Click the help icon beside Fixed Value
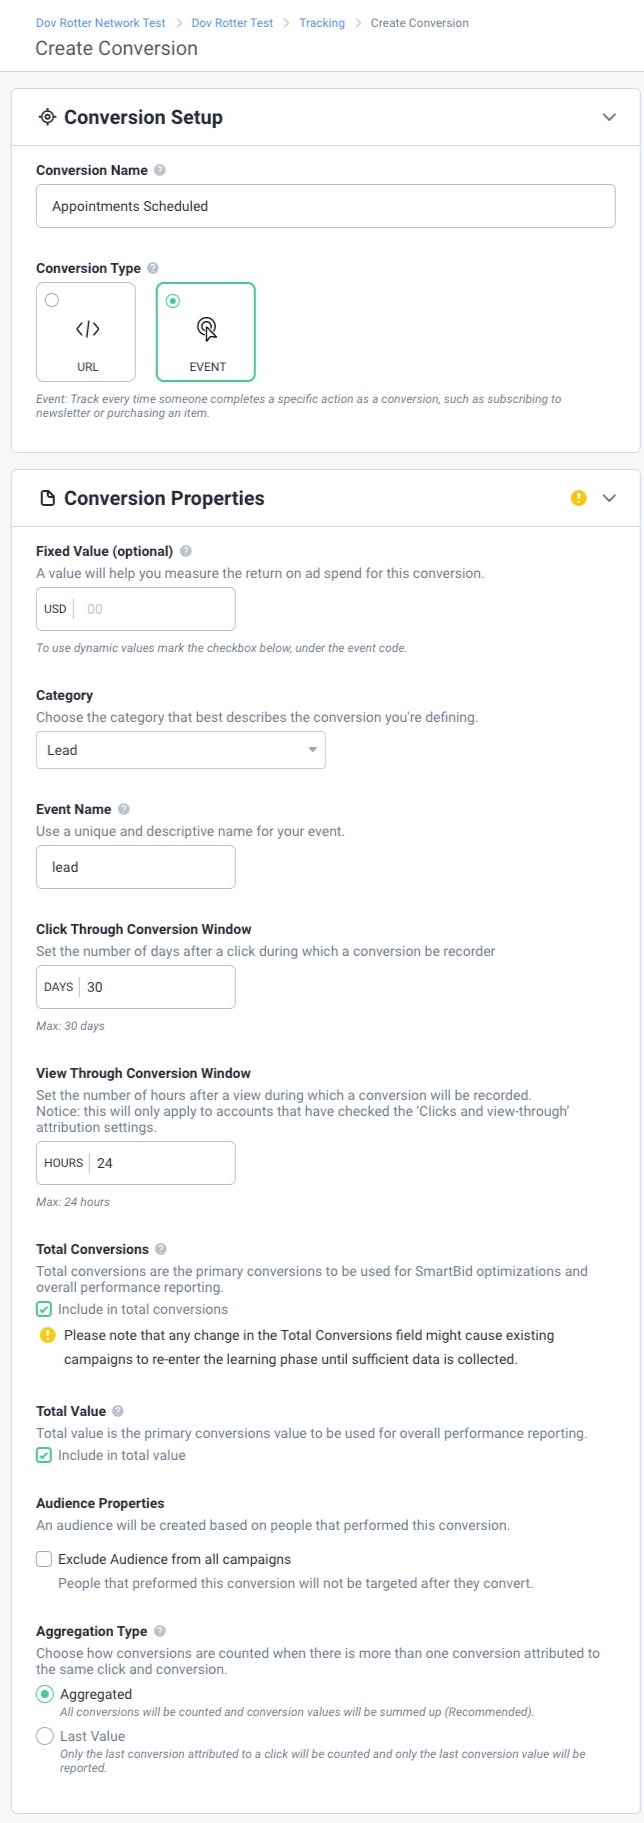The image size is (644, 1823). tap(186, 551)
